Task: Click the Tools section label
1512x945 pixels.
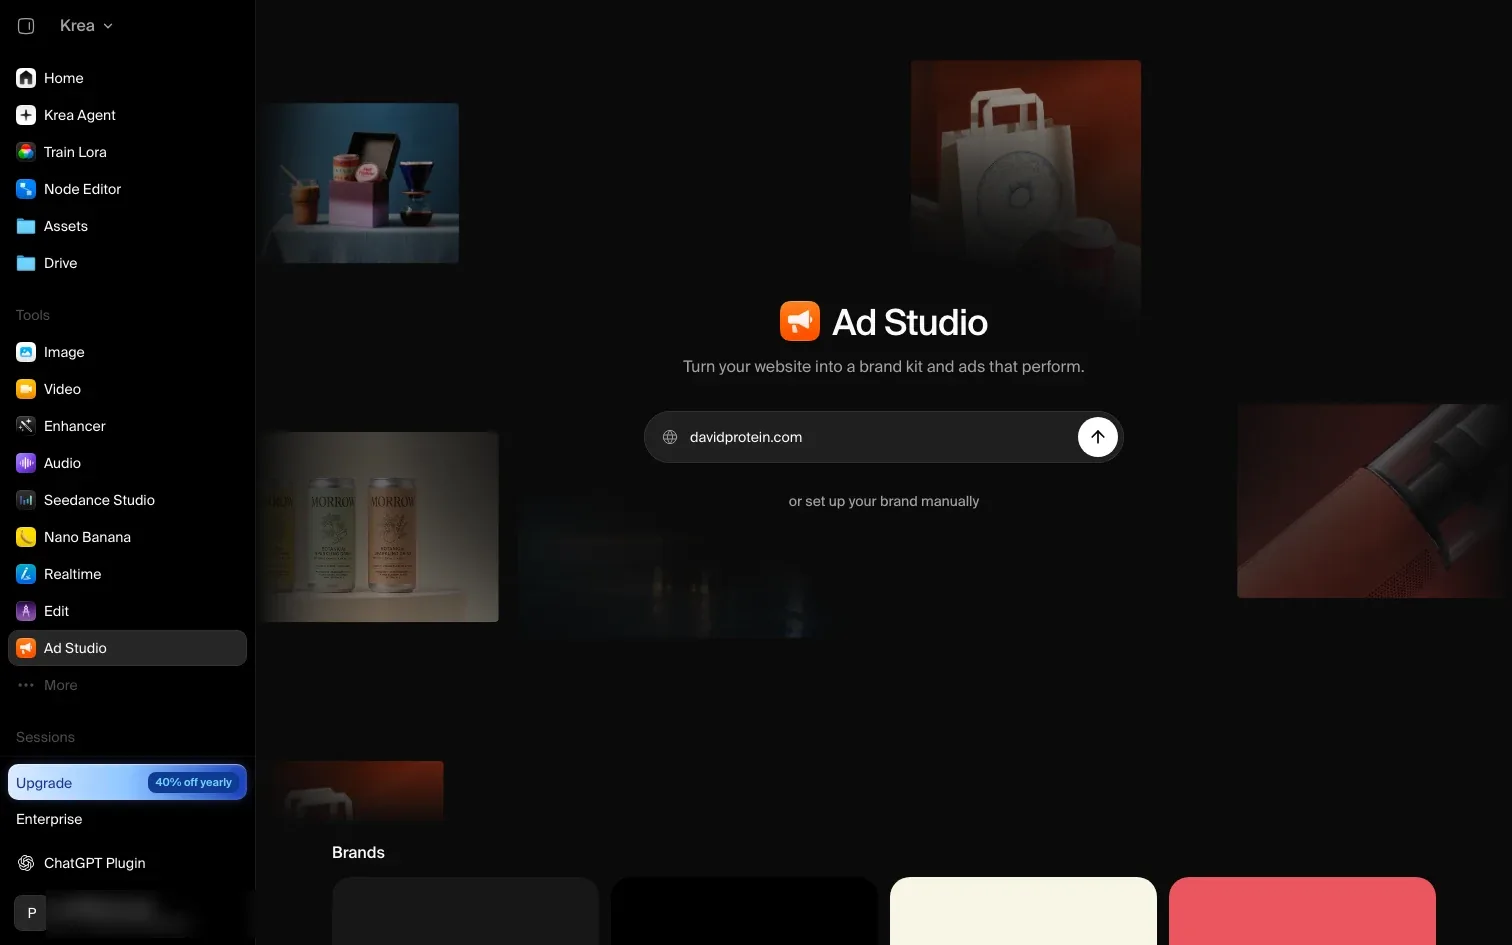Action: pyautogui.click(x=33, y=315)
